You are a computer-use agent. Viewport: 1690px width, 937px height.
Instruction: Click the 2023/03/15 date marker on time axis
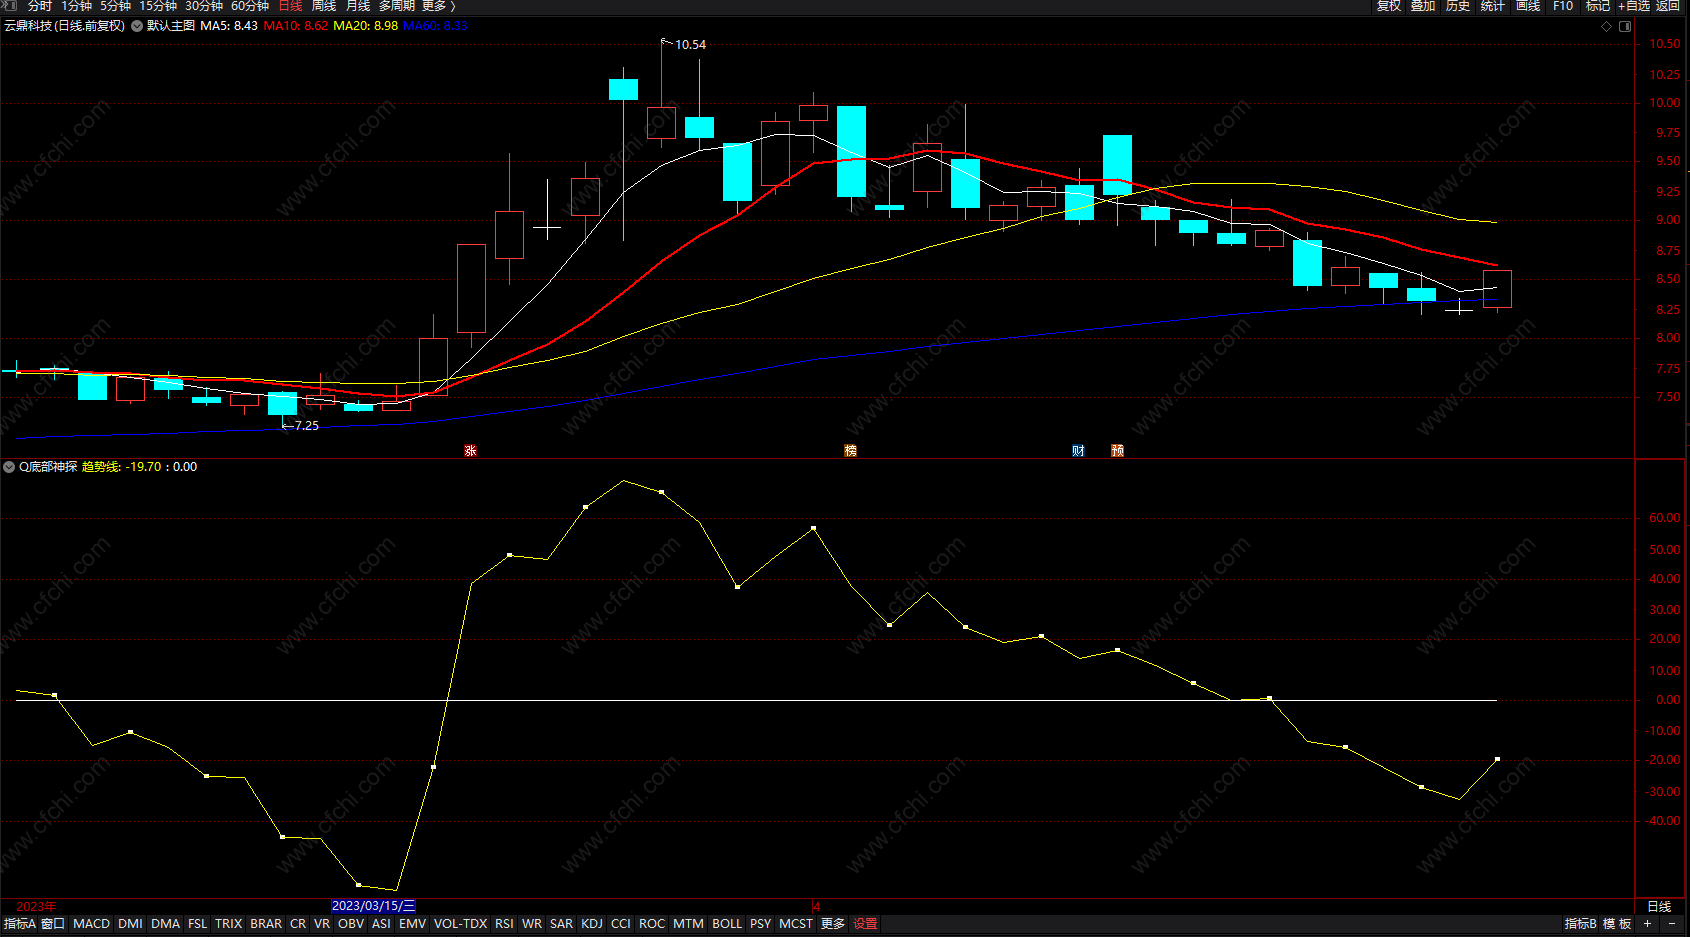point(373,906)
